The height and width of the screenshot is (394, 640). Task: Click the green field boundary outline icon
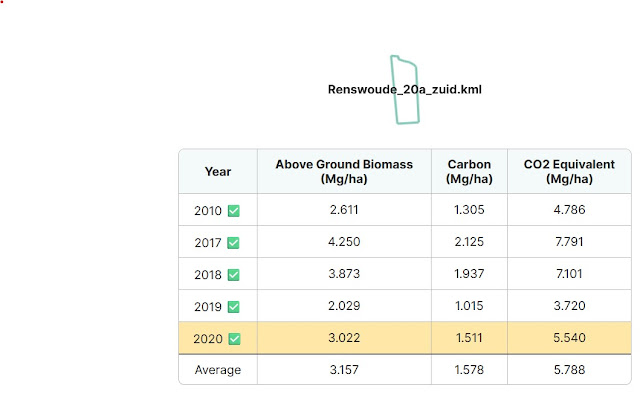(x=405, y=89)
